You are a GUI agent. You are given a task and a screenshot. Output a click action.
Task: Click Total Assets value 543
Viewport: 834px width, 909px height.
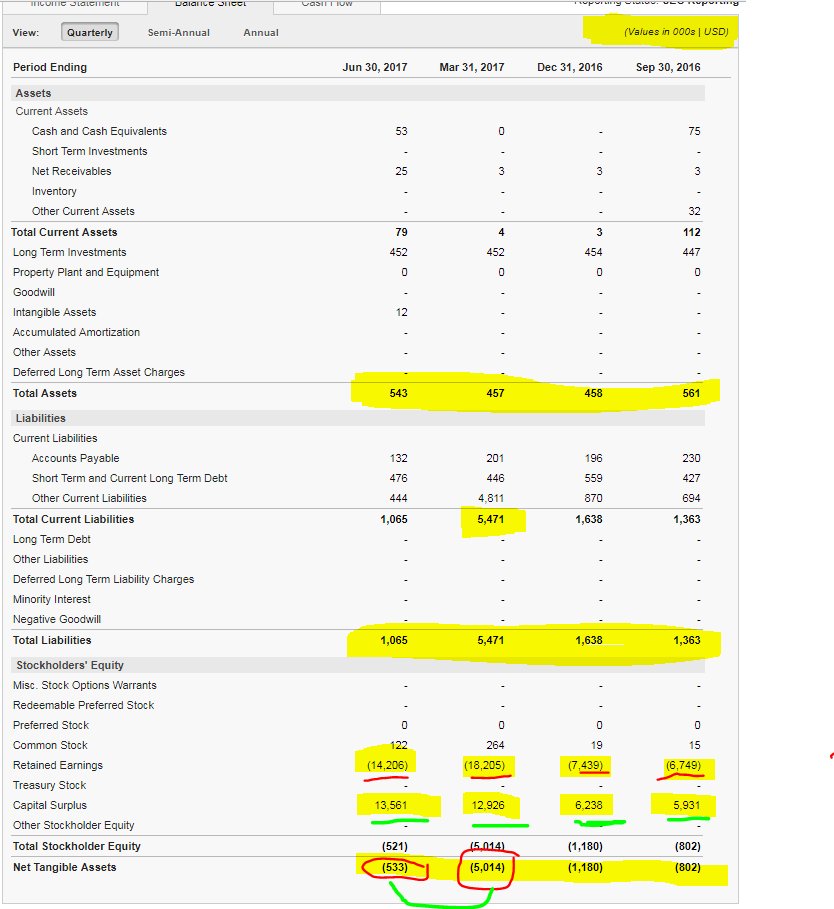coord(398,393)
